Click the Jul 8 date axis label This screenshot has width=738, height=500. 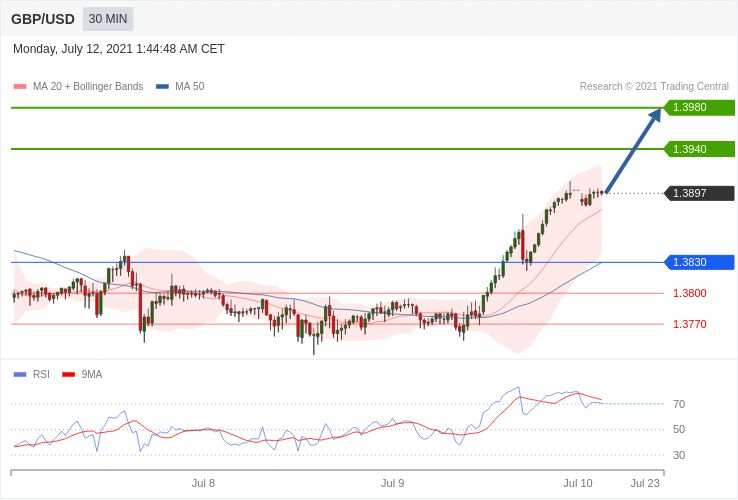[203, 483]
